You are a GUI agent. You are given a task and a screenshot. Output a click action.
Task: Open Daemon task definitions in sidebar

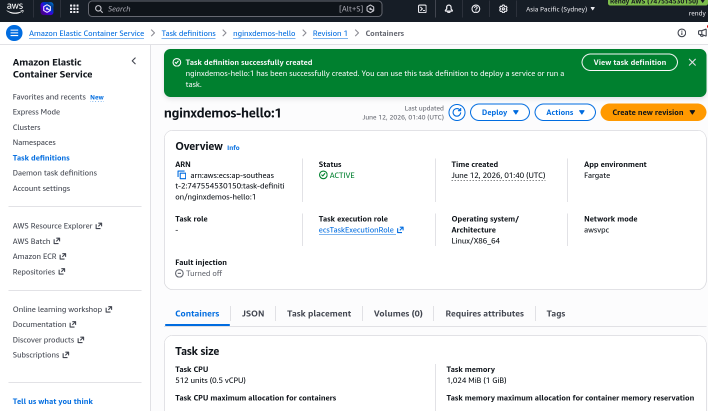pyautogui.click(x=55, y=173)
